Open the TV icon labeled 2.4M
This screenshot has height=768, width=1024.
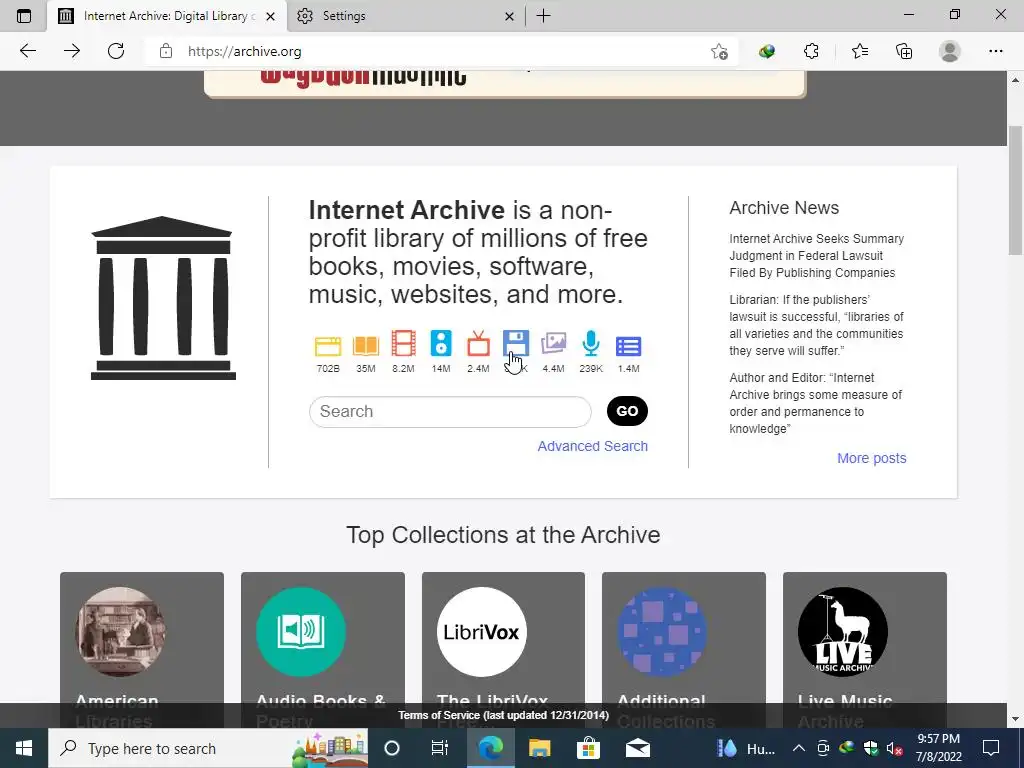point(478,344)
